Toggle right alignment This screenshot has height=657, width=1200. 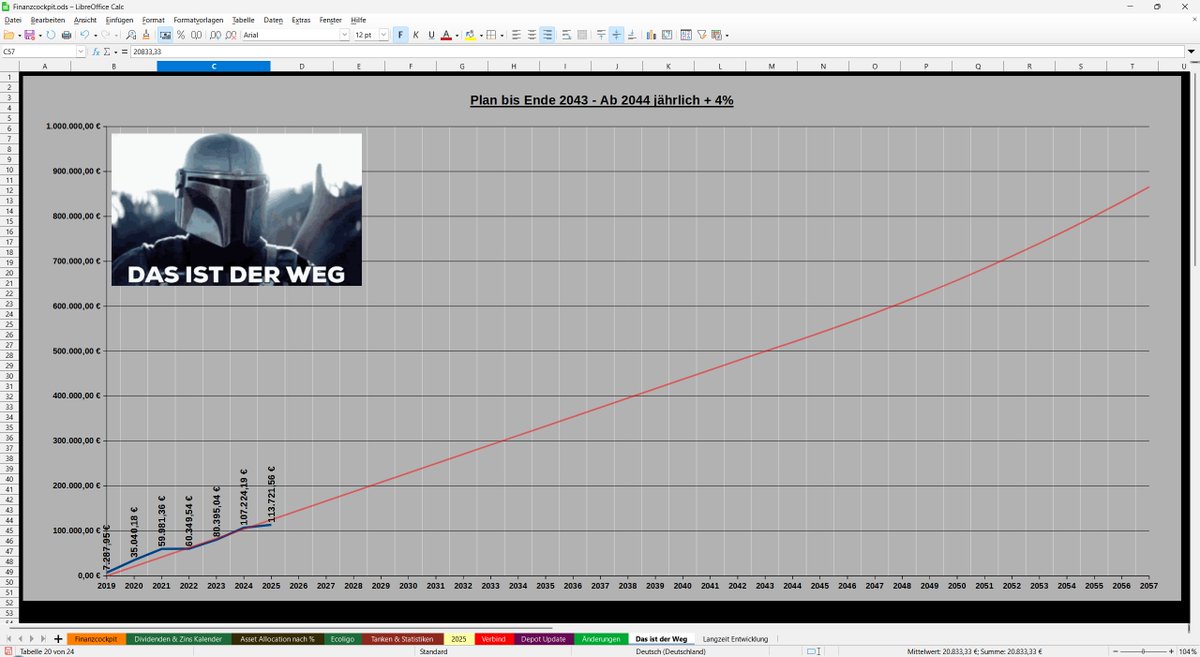pyautogui.click(x=547, y=35)
